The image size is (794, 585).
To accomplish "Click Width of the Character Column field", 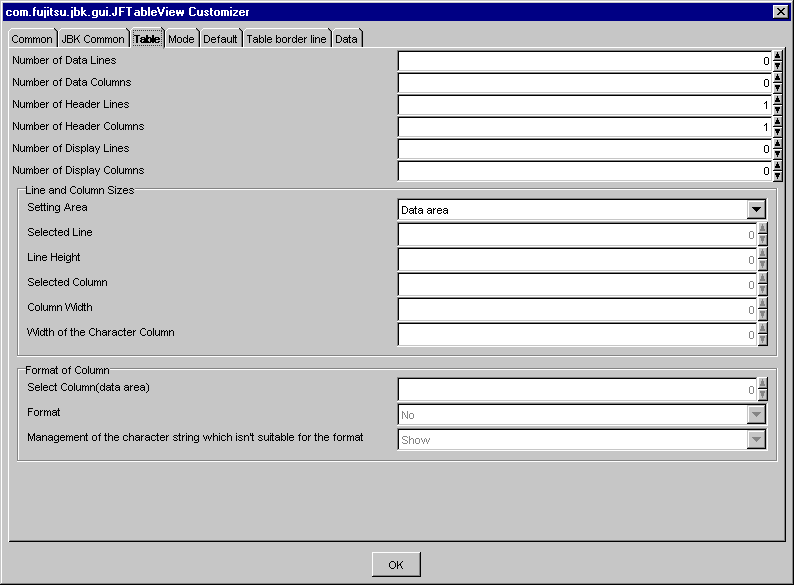I will click(x=577, y=335).
